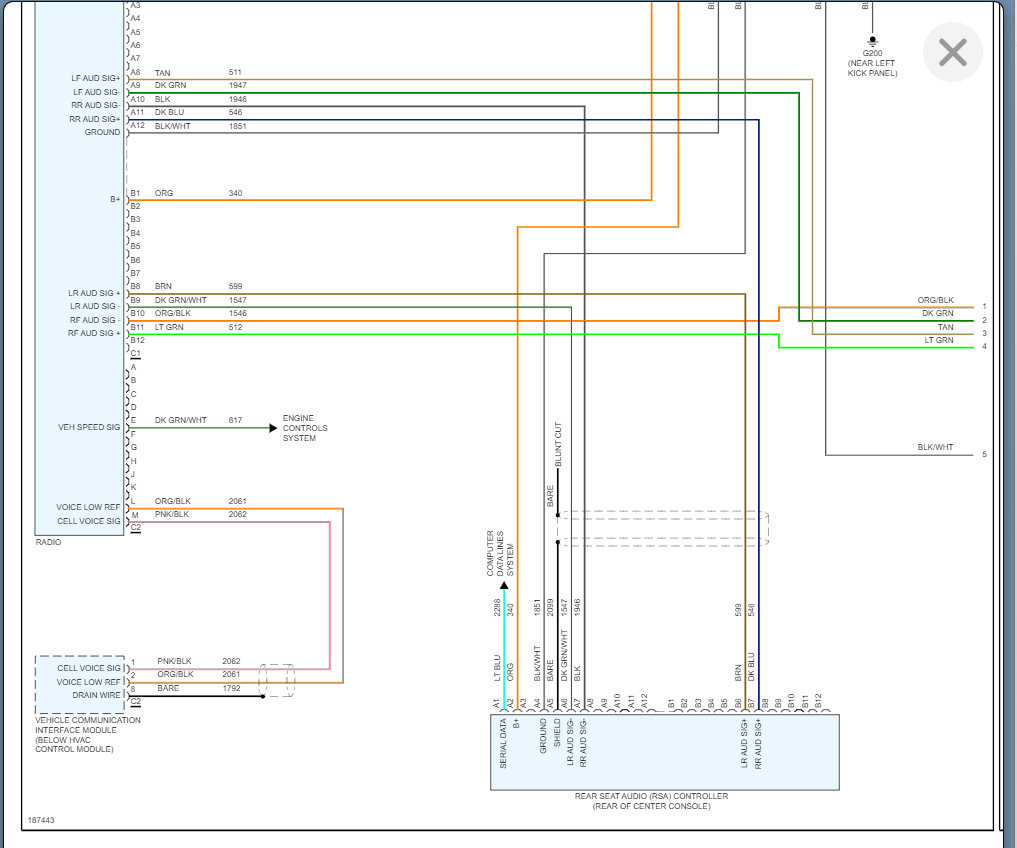The image size is (1017, 848).
Task: Click the ORG 340 wire label
Action: point(198,193)
